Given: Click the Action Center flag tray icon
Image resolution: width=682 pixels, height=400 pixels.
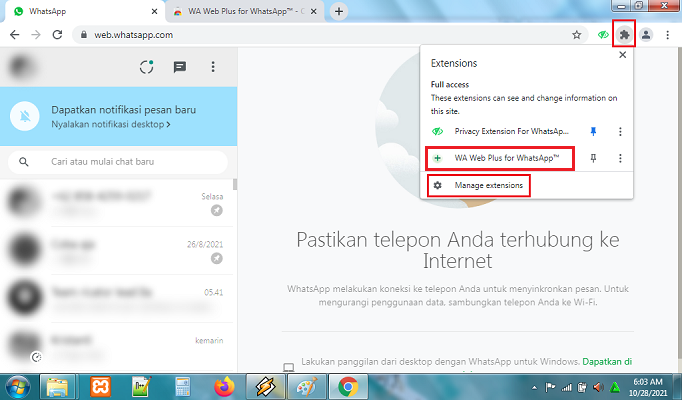Looking at the screenshot, I should click(x=550, y=387).
